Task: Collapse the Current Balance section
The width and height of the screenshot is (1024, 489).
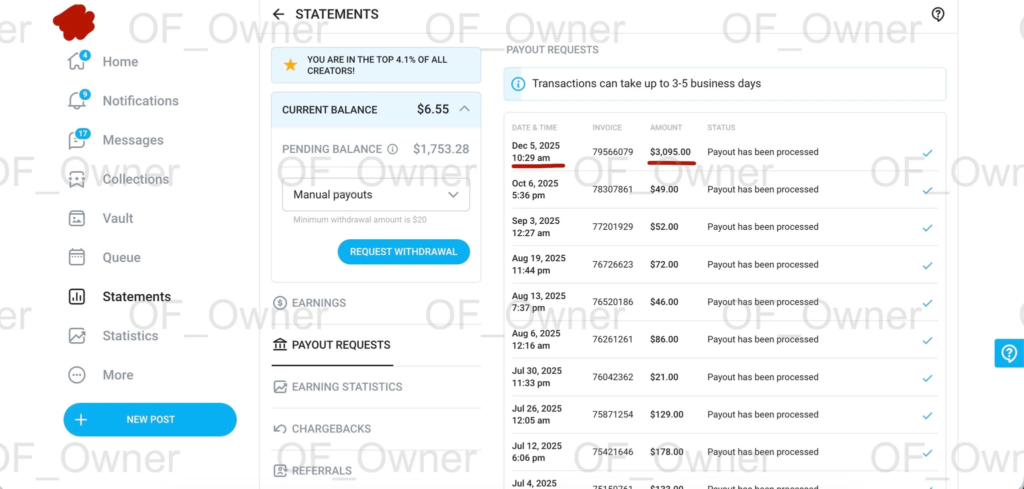Action: tap(464, 109)
